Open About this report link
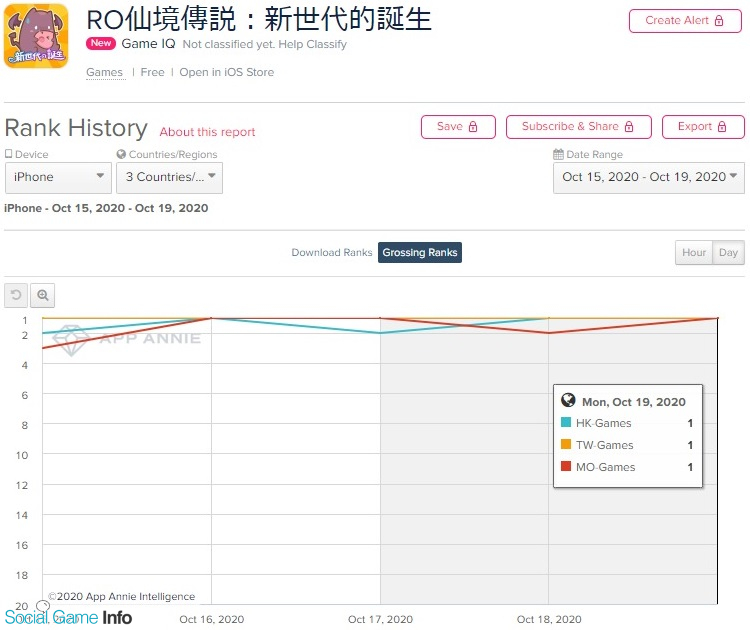 coord(207,132)
